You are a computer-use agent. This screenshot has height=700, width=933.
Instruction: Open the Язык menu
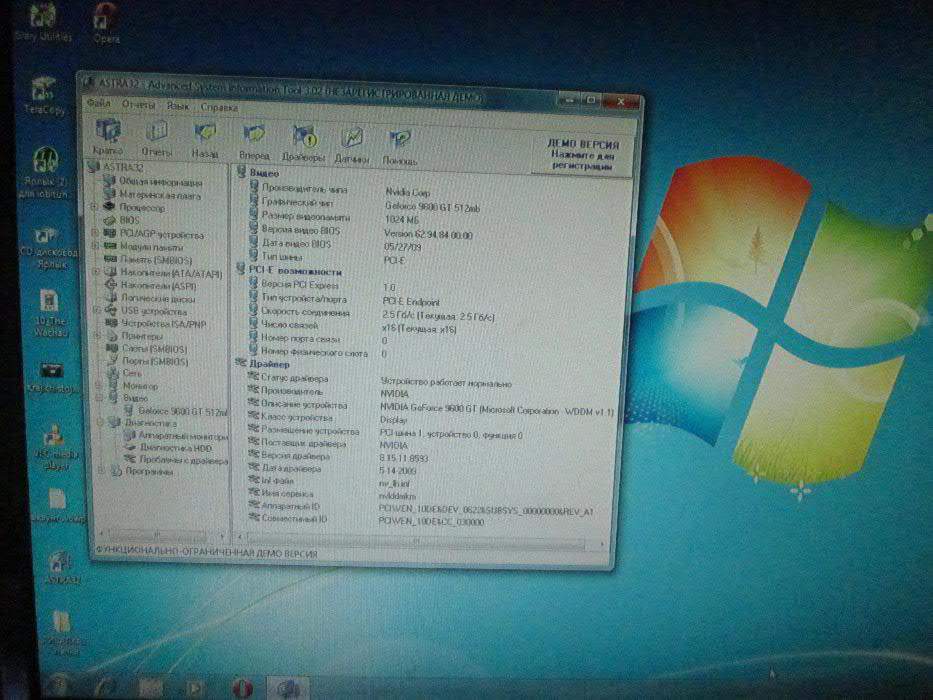[x=177, y=106]
